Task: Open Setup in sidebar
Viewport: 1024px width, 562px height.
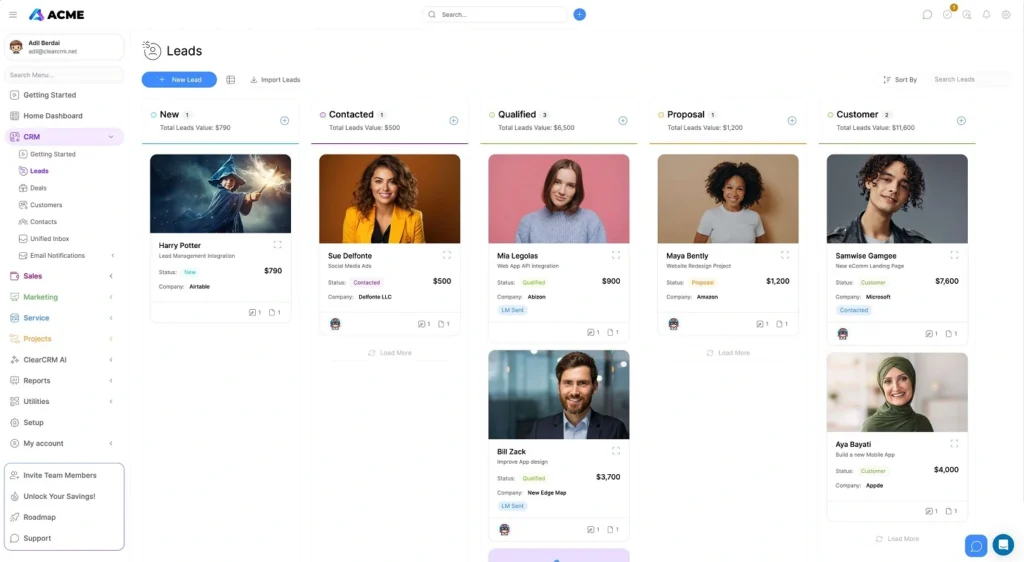Action: point(33,422)
